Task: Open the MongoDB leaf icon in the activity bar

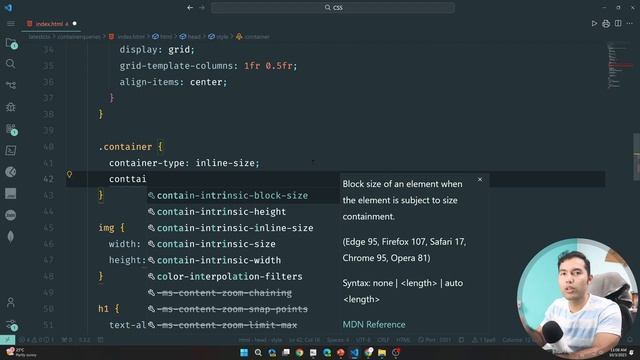Action: pos(11,237)
